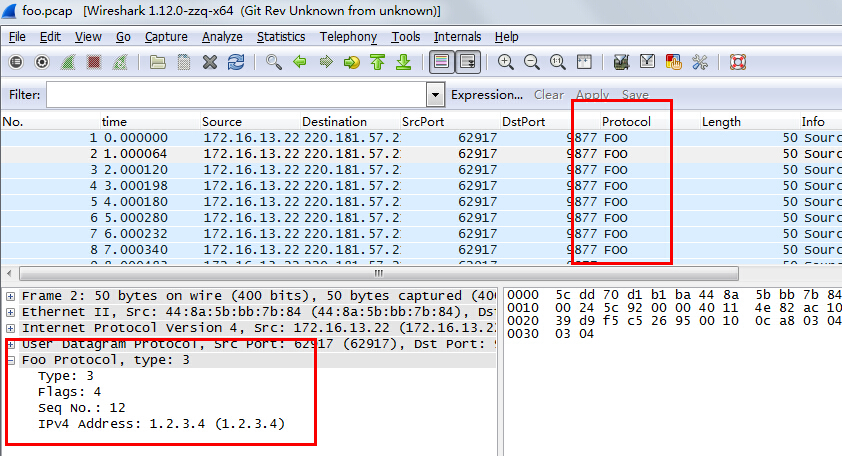This screenshot has height=456, width=842.
Task: Edit display filters icon
Action: coord(648,62)
